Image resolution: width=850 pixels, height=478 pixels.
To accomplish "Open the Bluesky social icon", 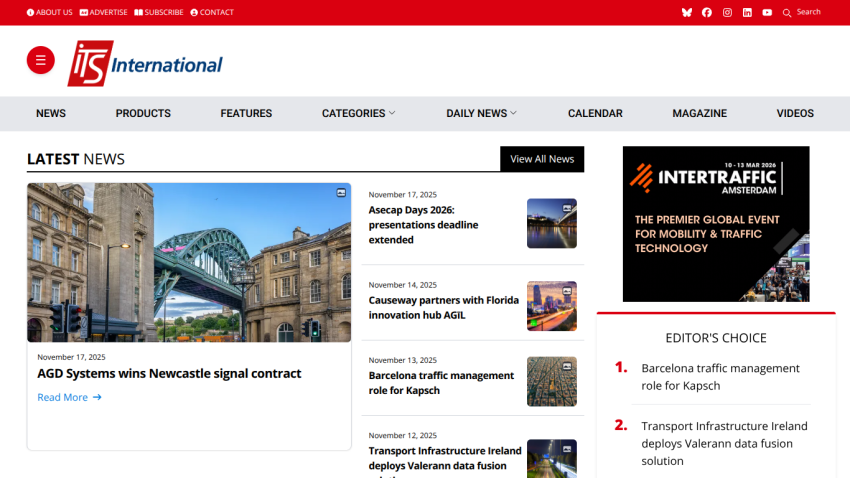I will pos(687,12).
